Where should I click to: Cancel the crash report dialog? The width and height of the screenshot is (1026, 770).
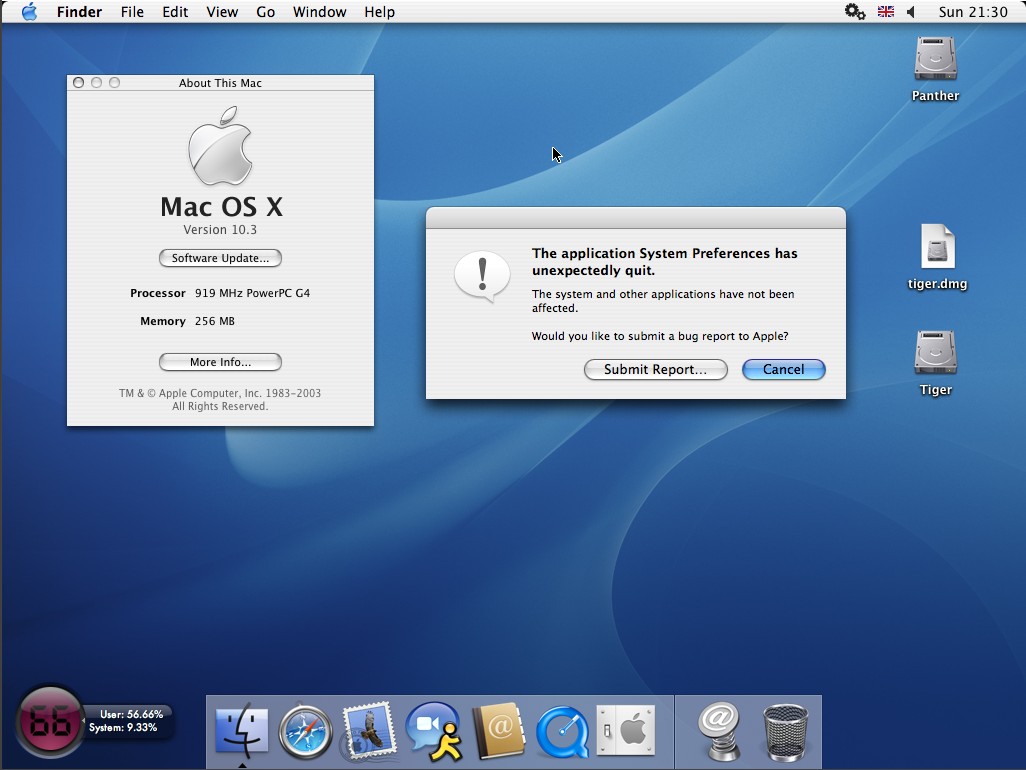click(784, 369)
